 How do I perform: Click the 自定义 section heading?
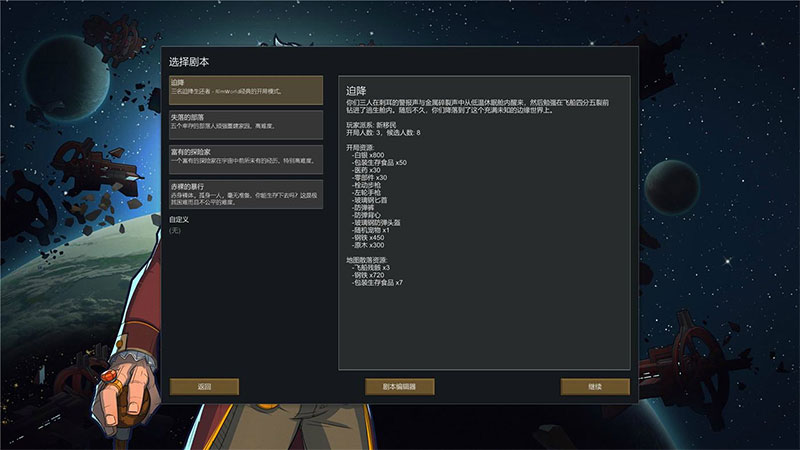[x=179, y=220]
